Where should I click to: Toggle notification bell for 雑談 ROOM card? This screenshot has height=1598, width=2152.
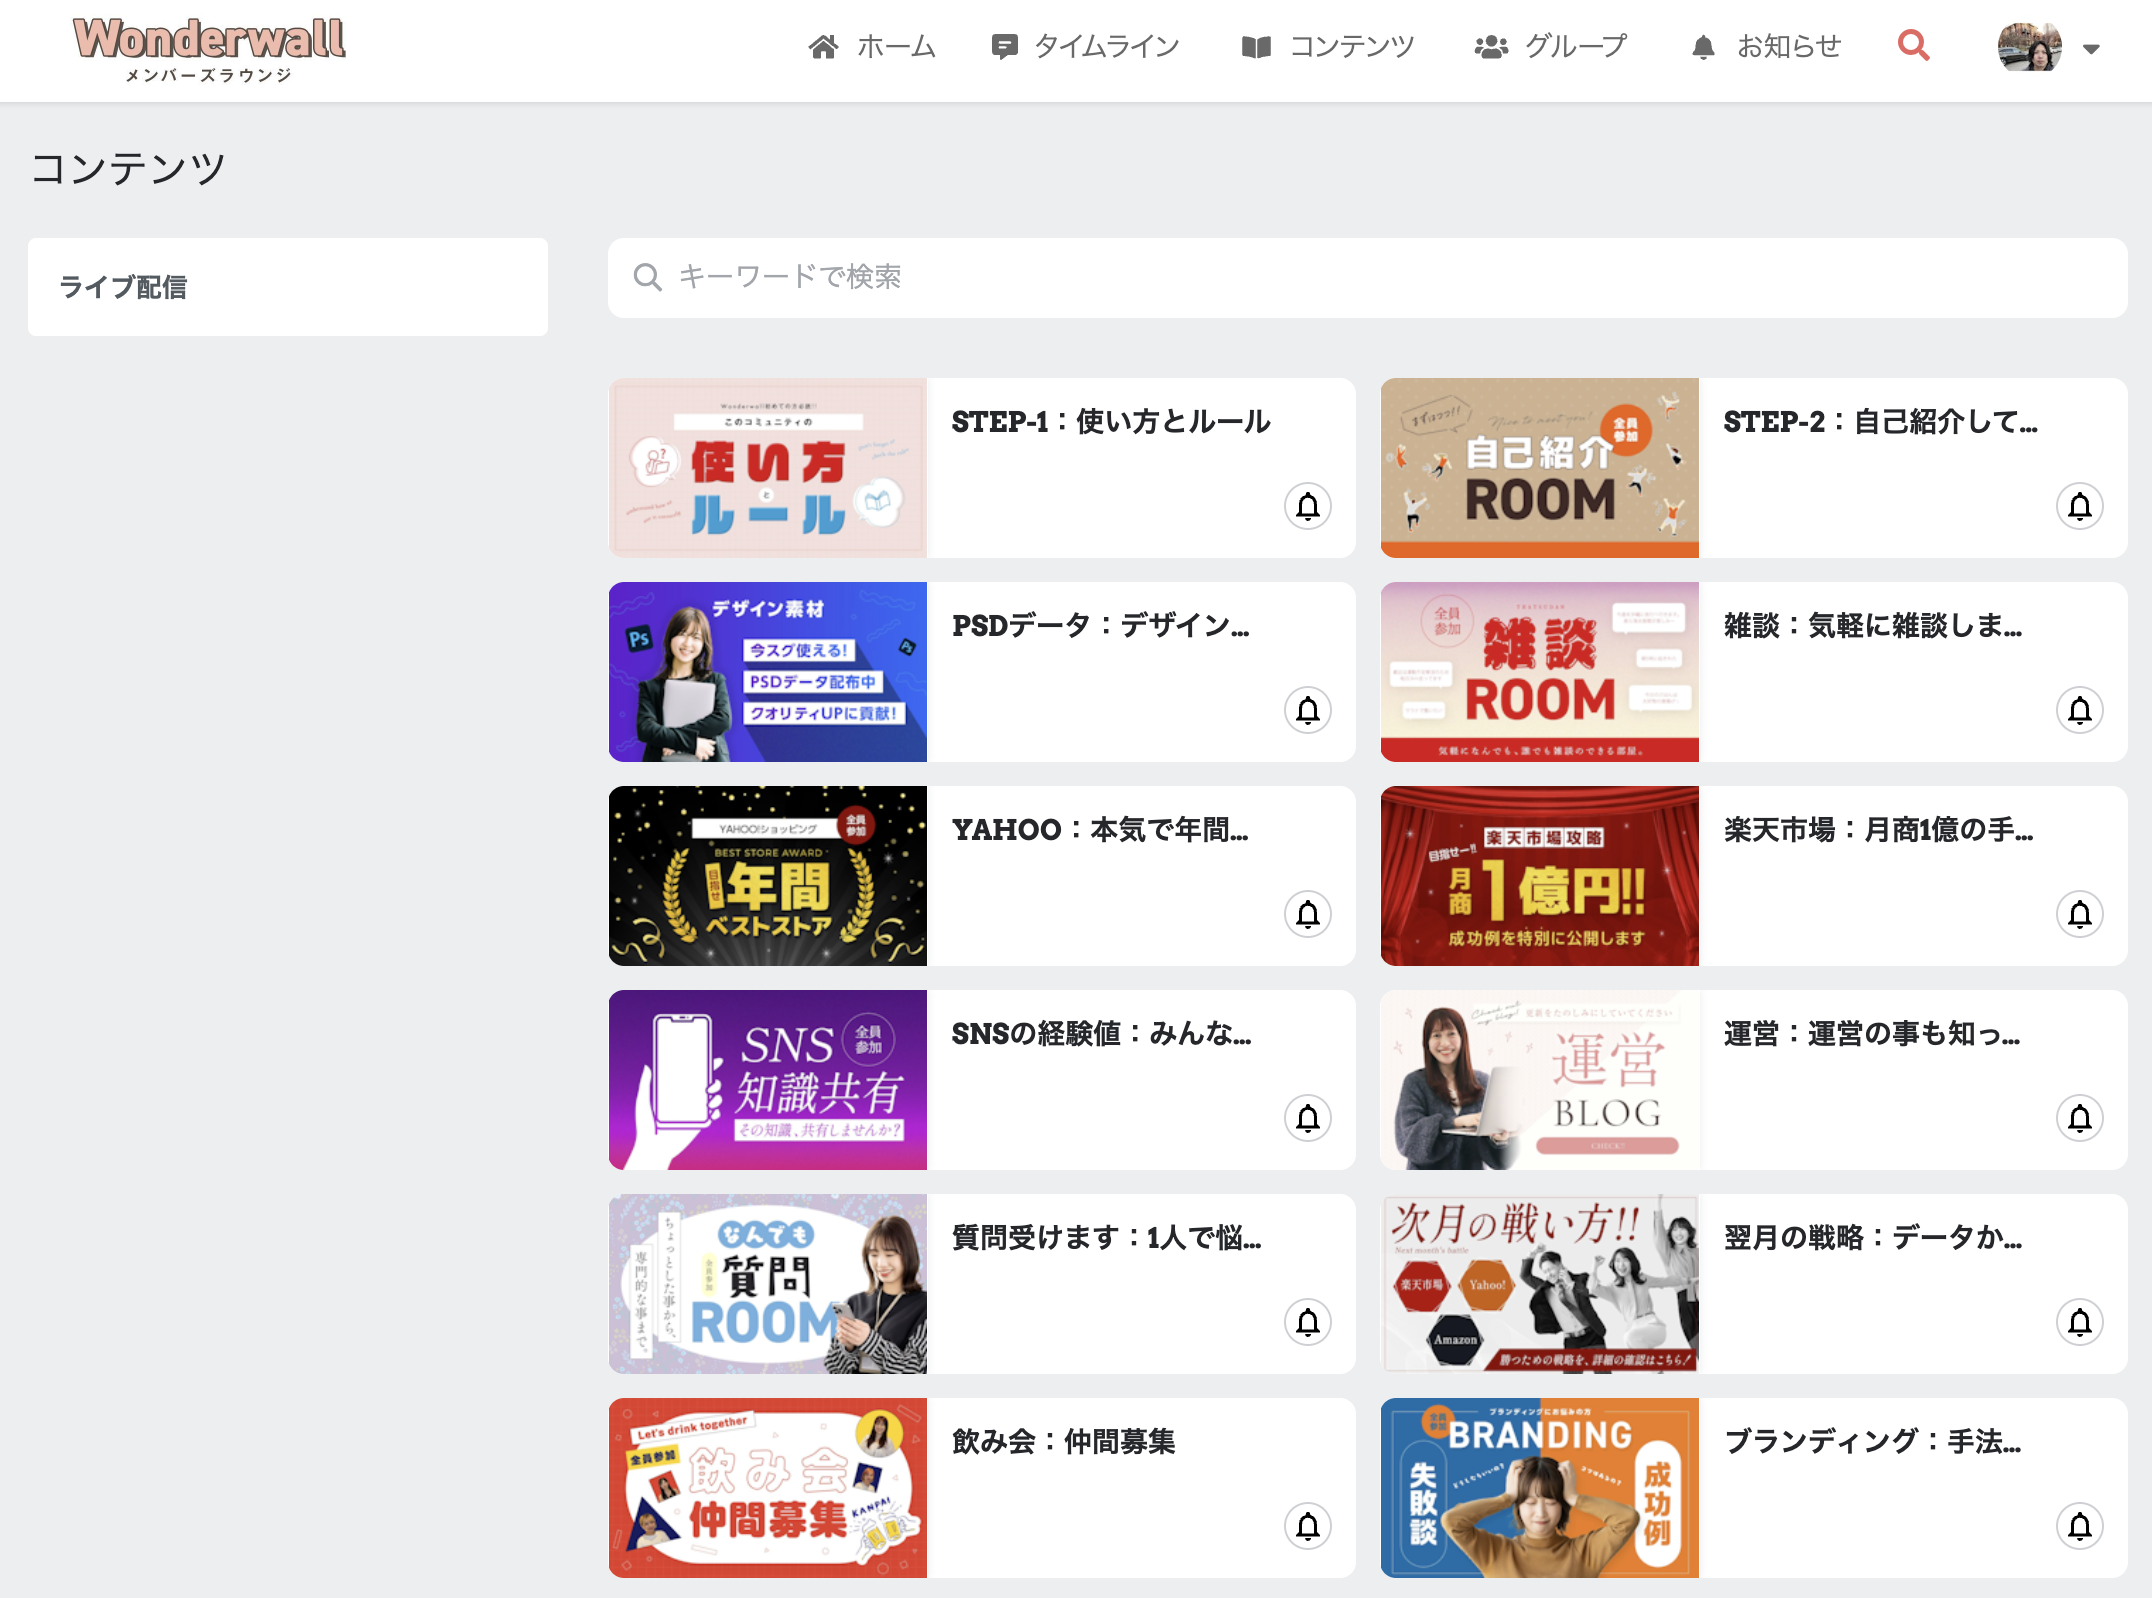2079,711
